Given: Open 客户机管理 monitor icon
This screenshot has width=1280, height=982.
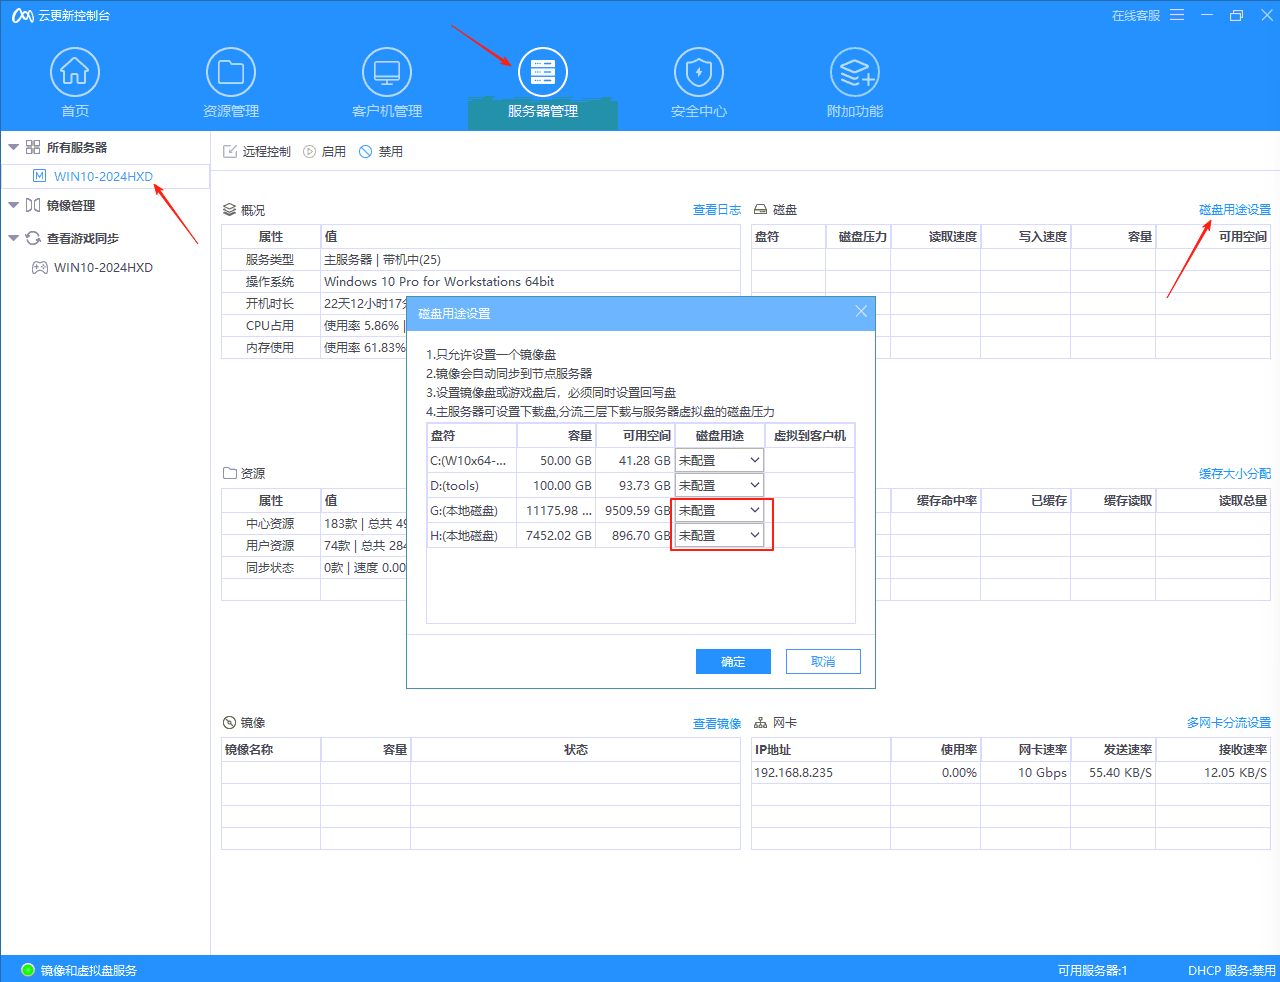Looking at the screenshot, I should coord(387,73).
